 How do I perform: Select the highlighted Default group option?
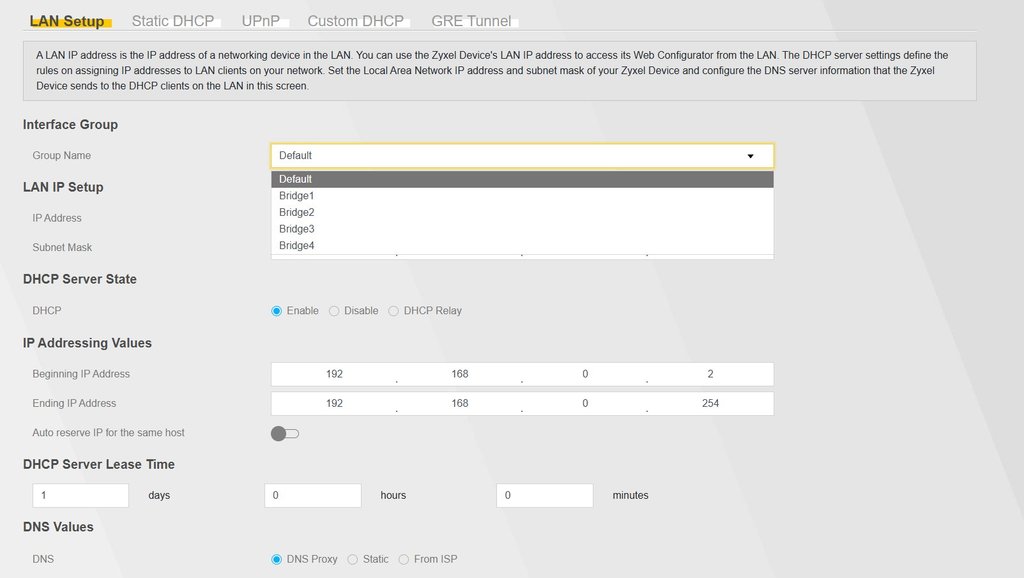tap(296, 179)
